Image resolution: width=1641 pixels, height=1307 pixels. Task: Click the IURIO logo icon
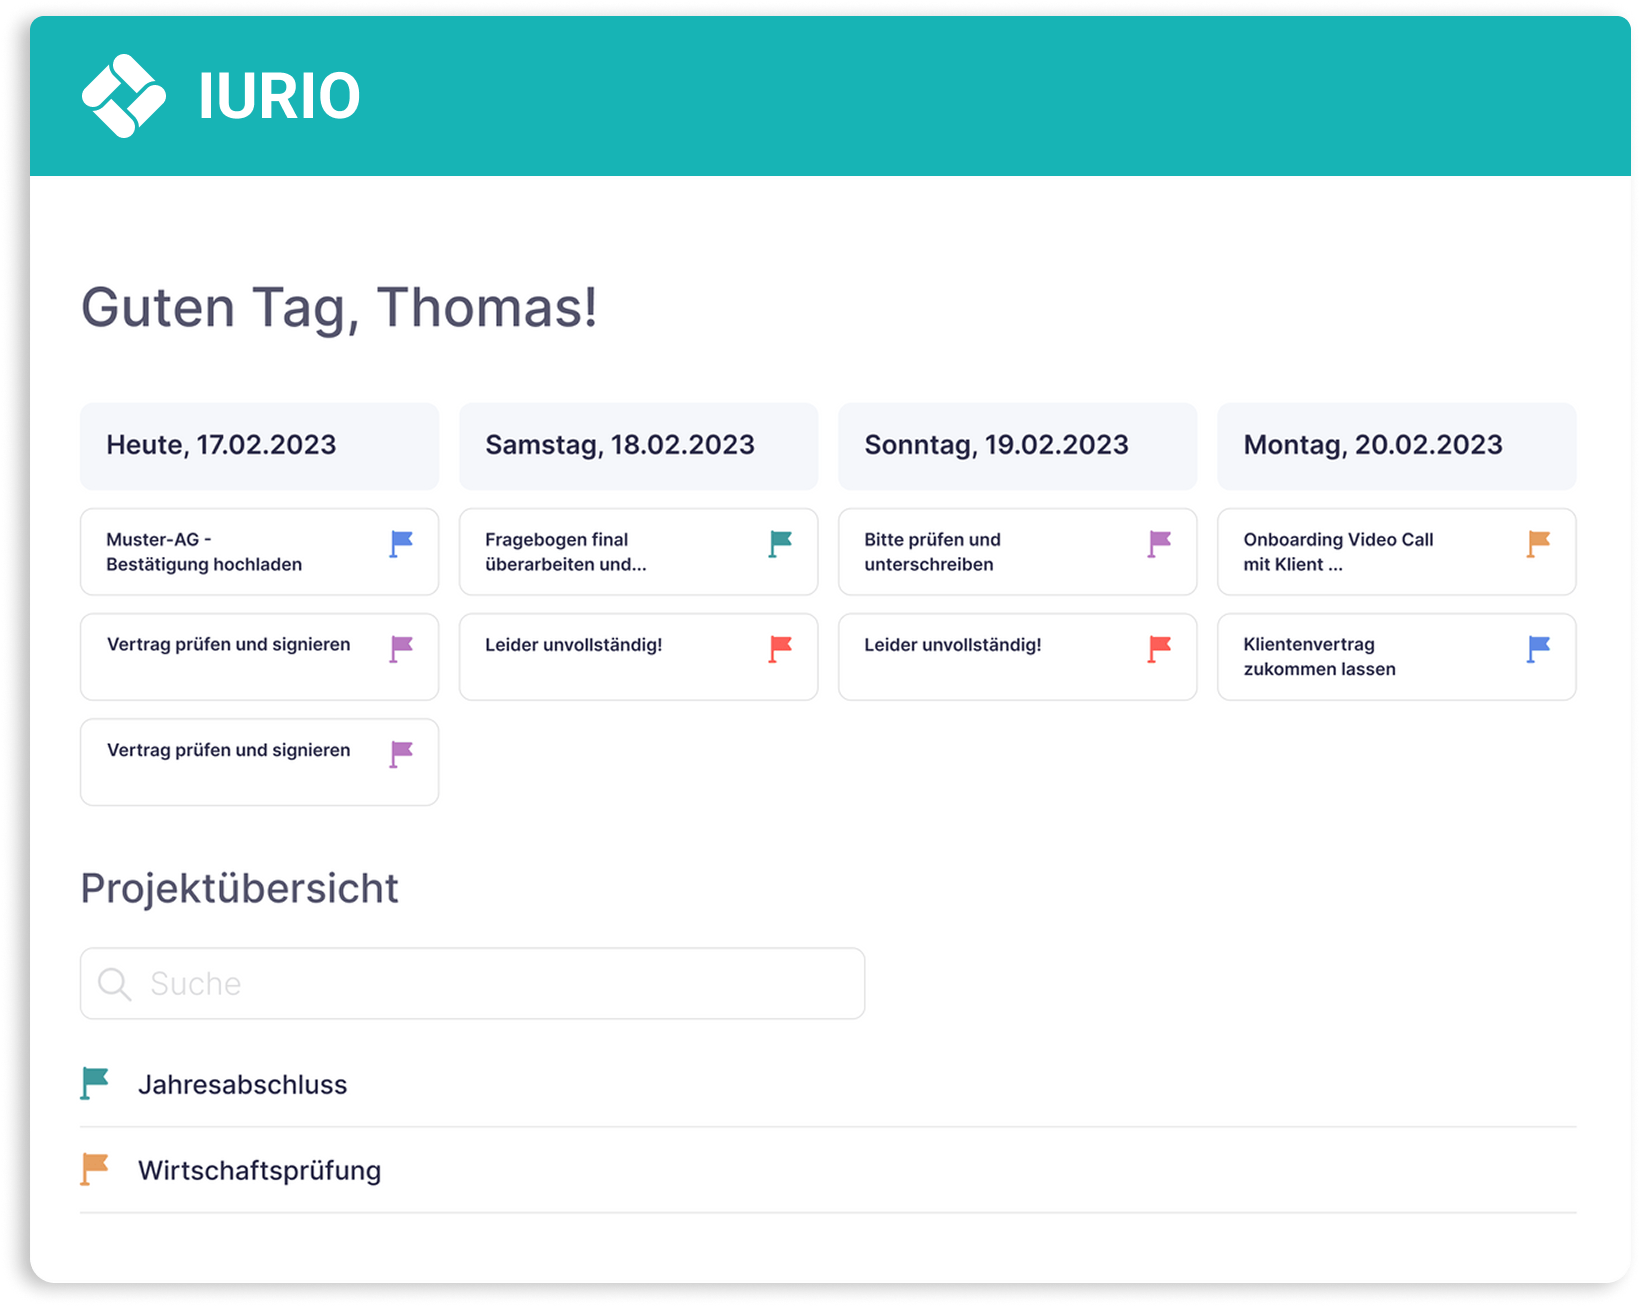tap(123, 96)
